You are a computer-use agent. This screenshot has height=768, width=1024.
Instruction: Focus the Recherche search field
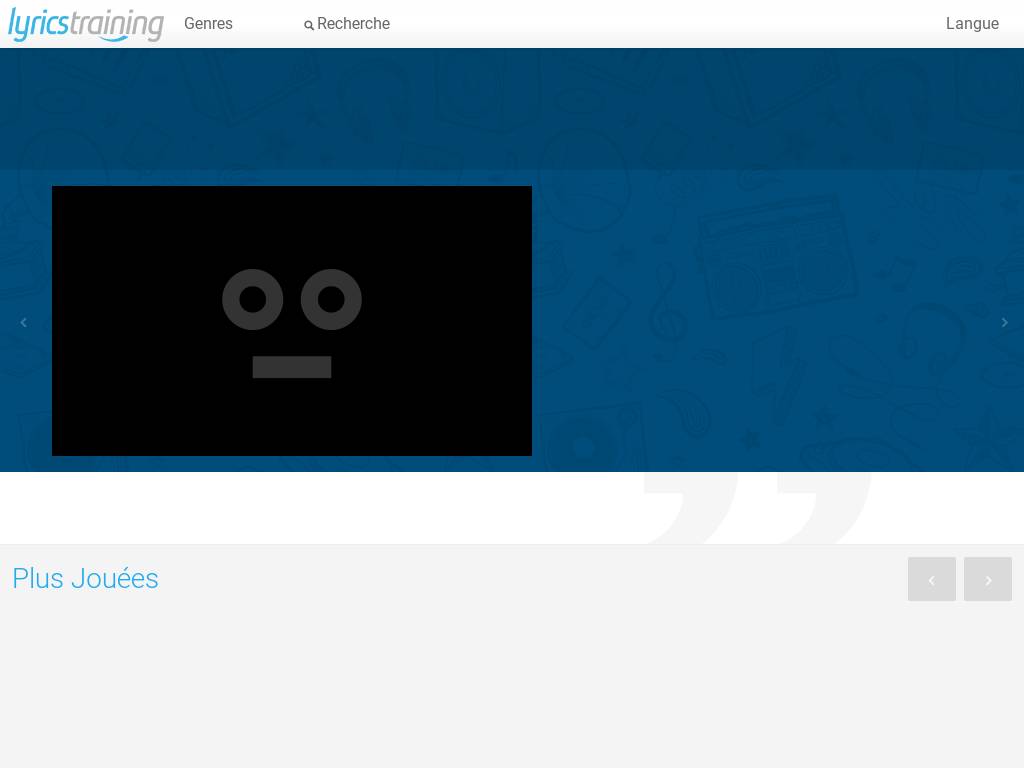[x=353, y=24]
